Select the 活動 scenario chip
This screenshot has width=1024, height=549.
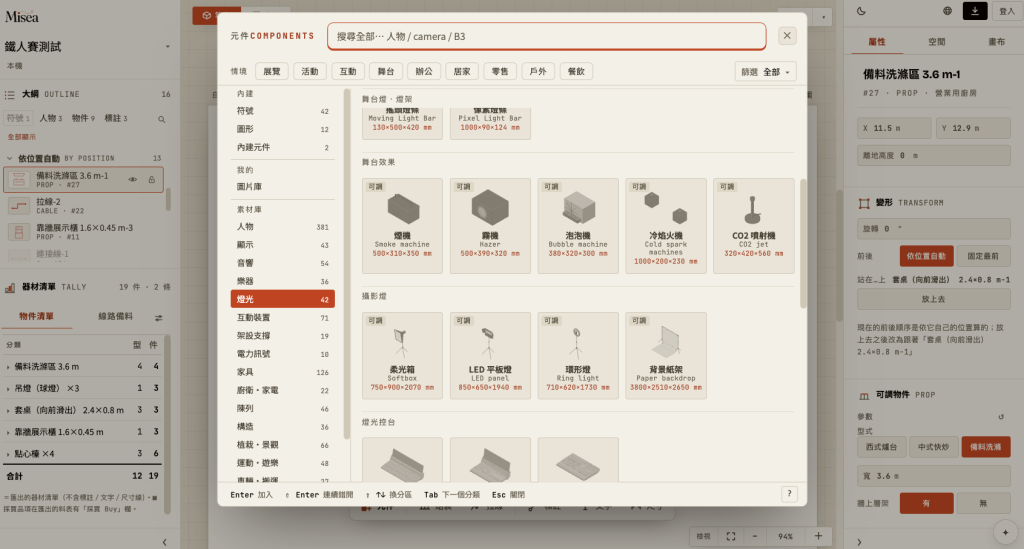pyautogui.click(x=310, y=71)
